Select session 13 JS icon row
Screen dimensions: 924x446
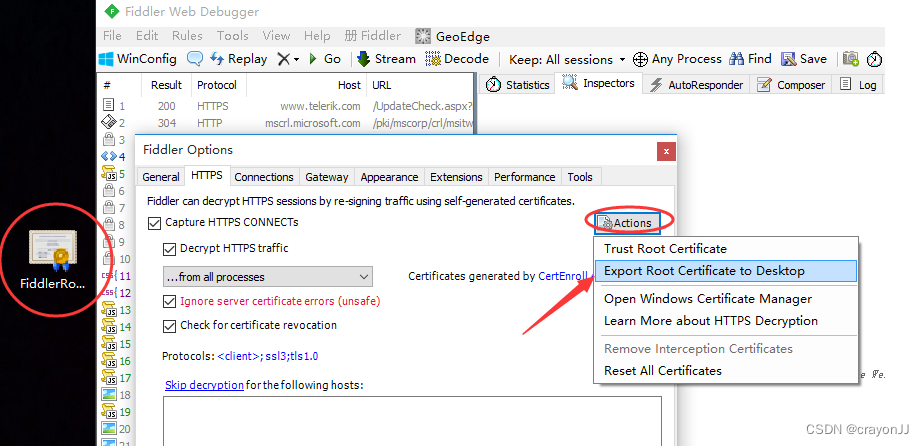116,310
